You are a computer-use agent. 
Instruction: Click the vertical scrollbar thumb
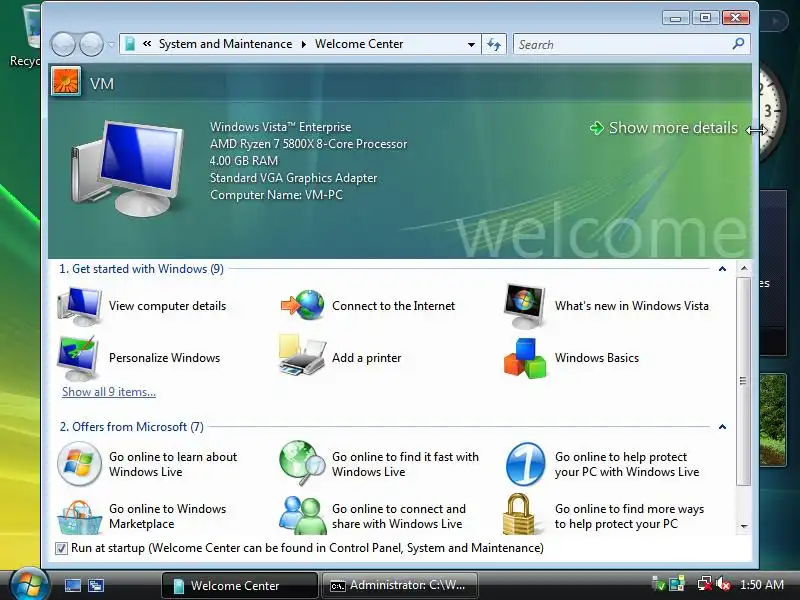(743, 381)
